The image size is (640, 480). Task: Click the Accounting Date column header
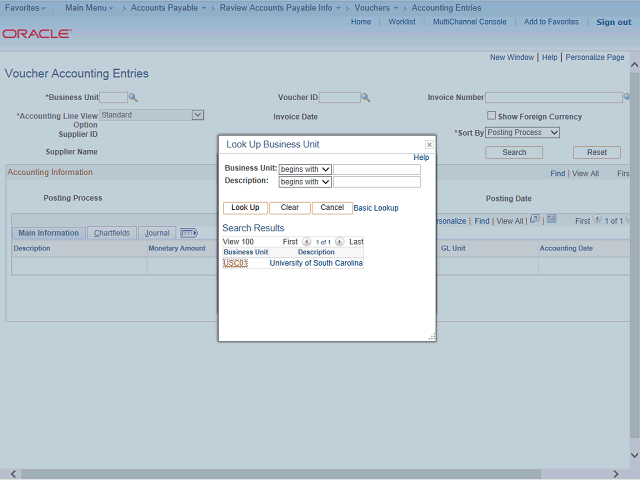click(x=566, y=249)
